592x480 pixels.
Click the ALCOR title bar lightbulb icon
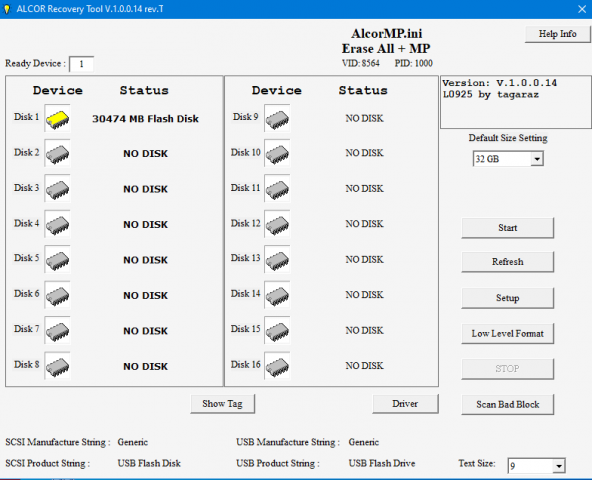7,9
